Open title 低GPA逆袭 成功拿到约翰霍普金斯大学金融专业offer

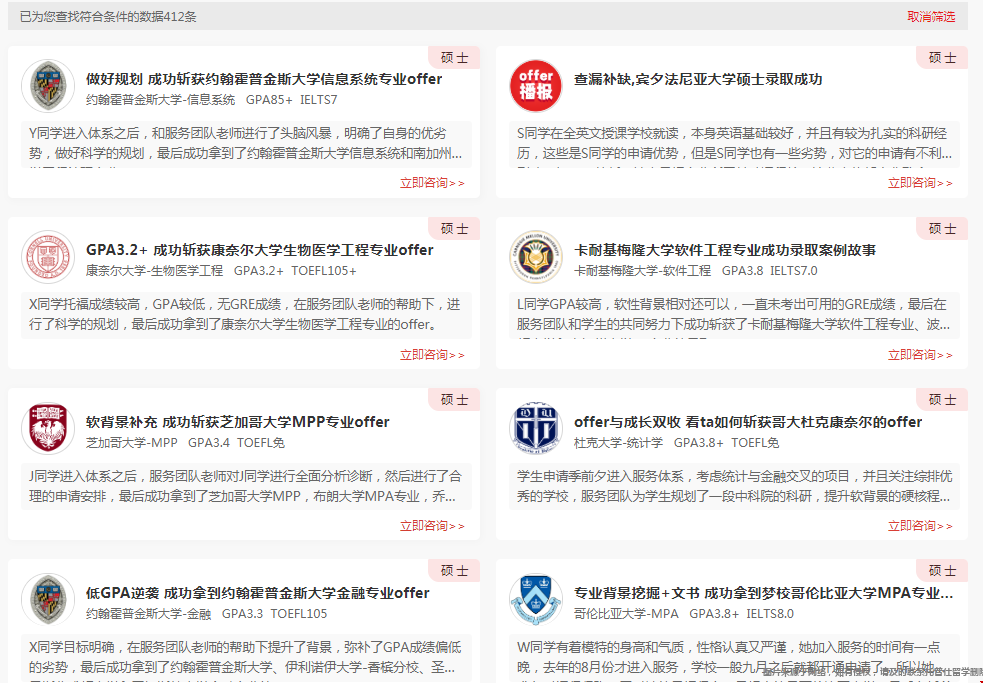point(258,593)
